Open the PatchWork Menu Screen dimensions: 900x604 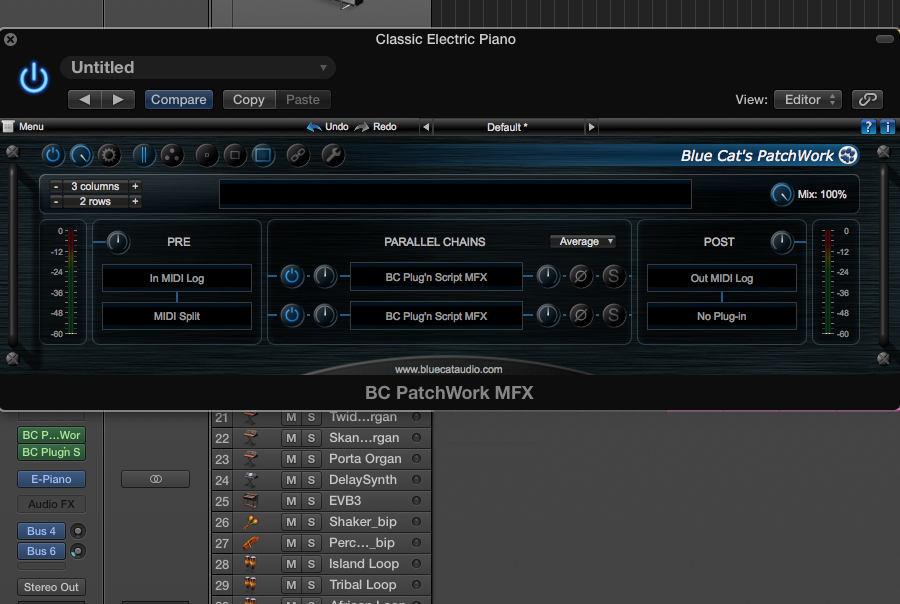coord(24,126)
